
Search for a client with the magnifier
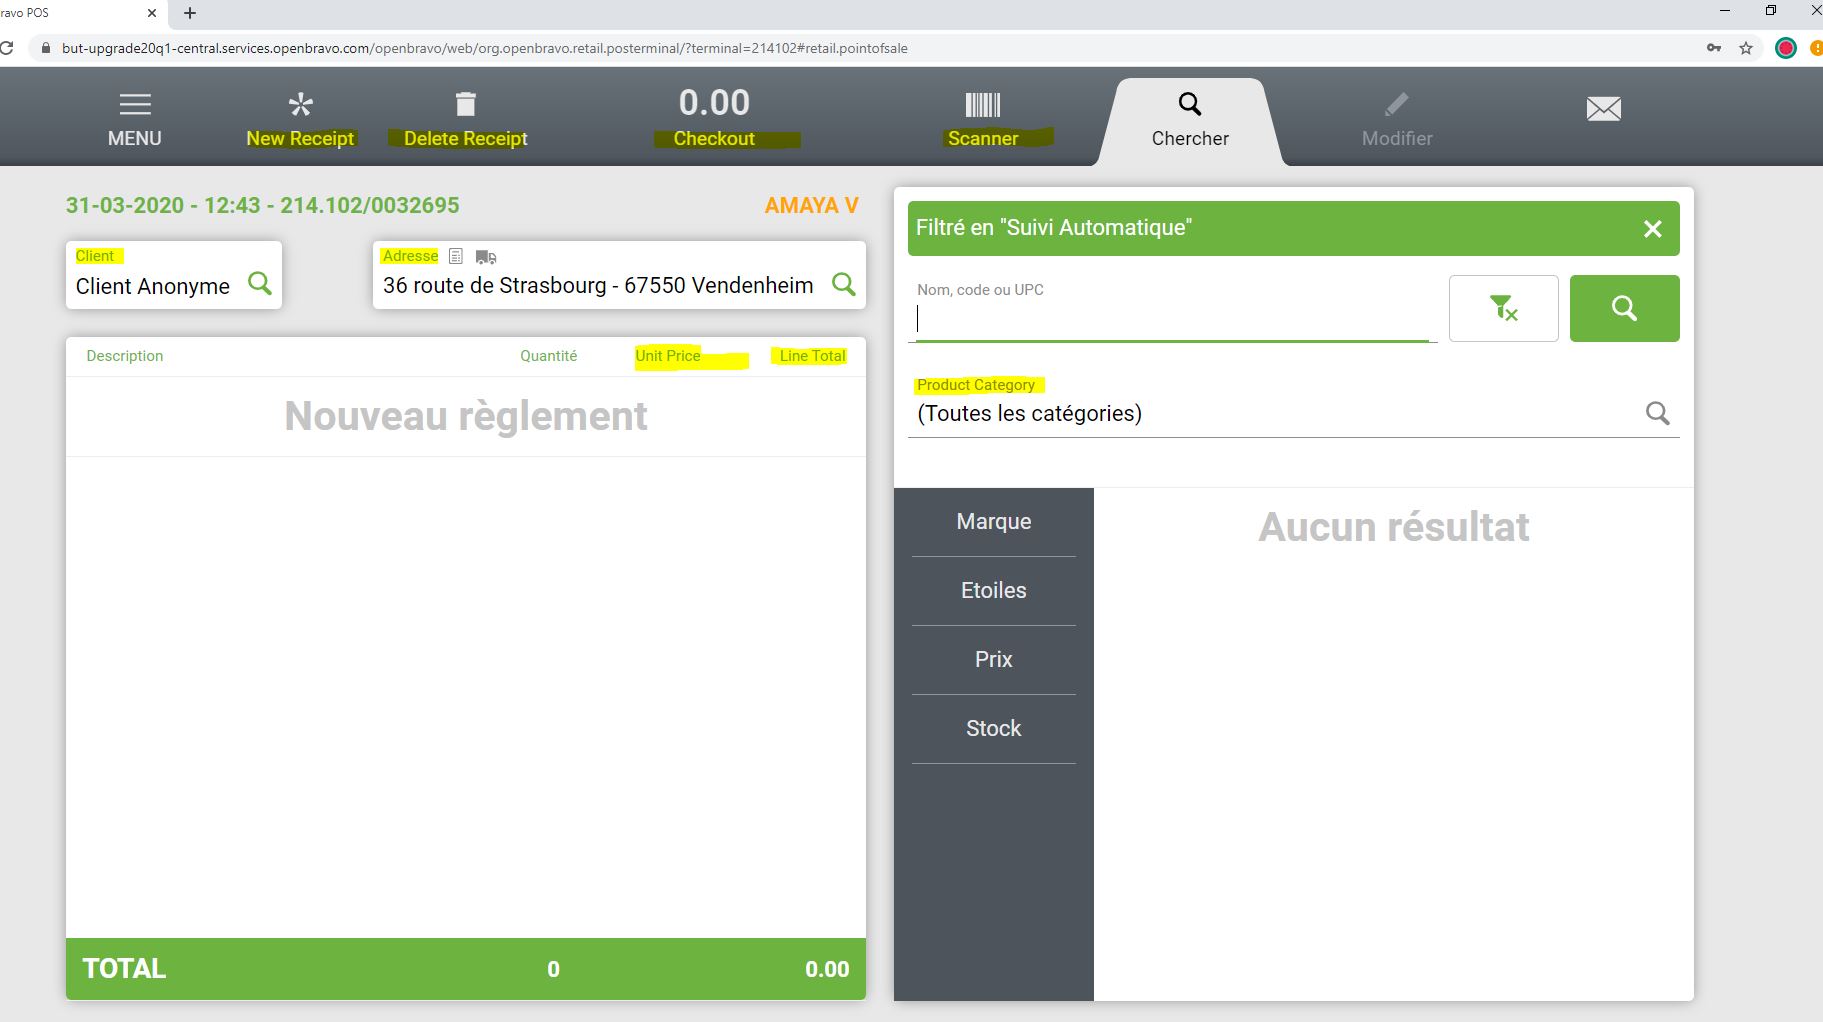pos(260,284)
